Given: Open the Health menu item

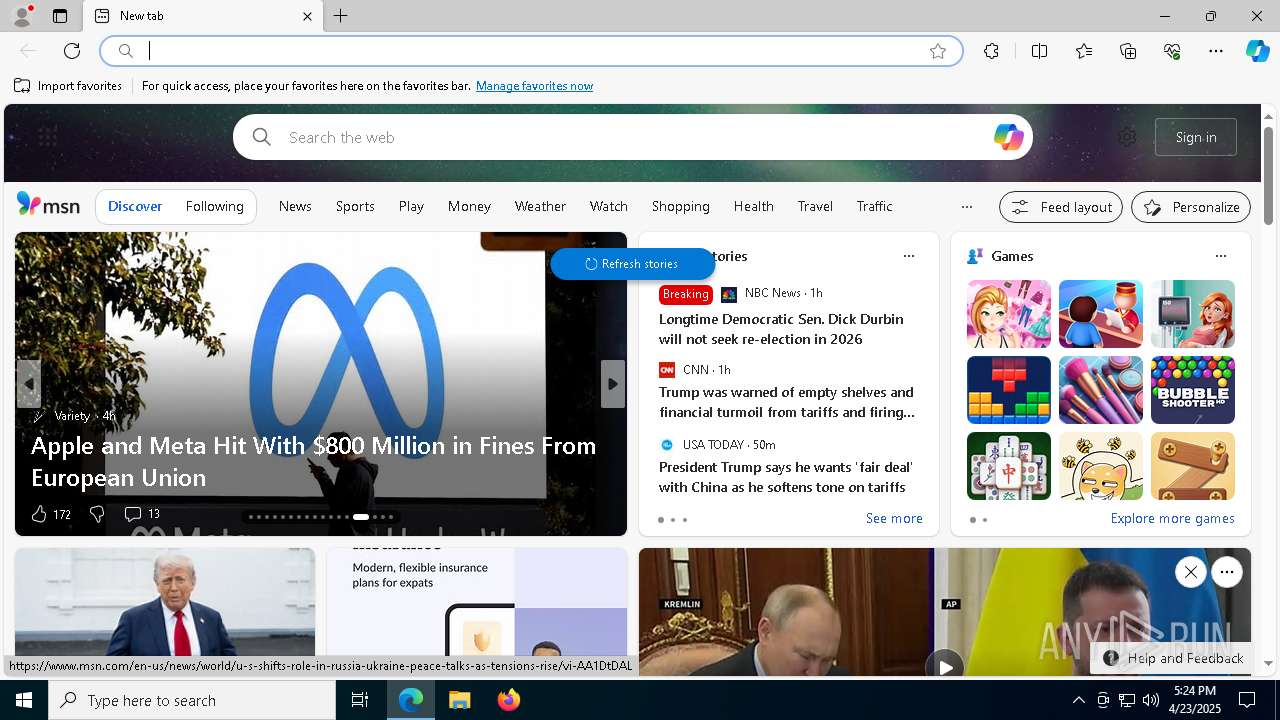Looking at the screenshot, I should click(x=753, y=206).
